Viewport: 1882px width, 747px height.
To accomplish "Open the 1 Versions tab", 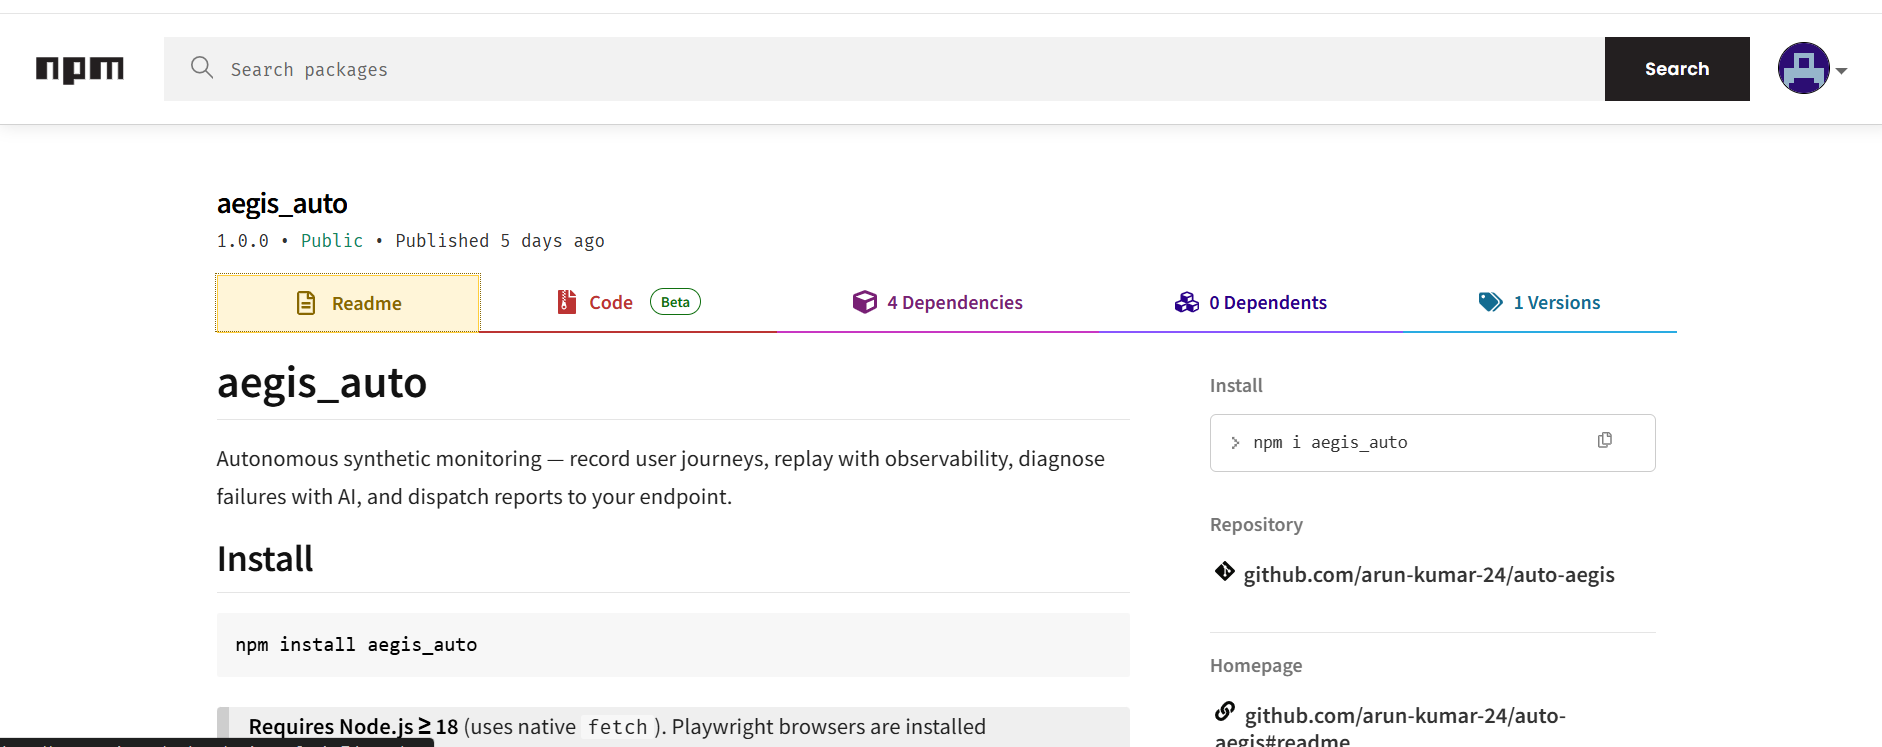I will coord(1539,302).
